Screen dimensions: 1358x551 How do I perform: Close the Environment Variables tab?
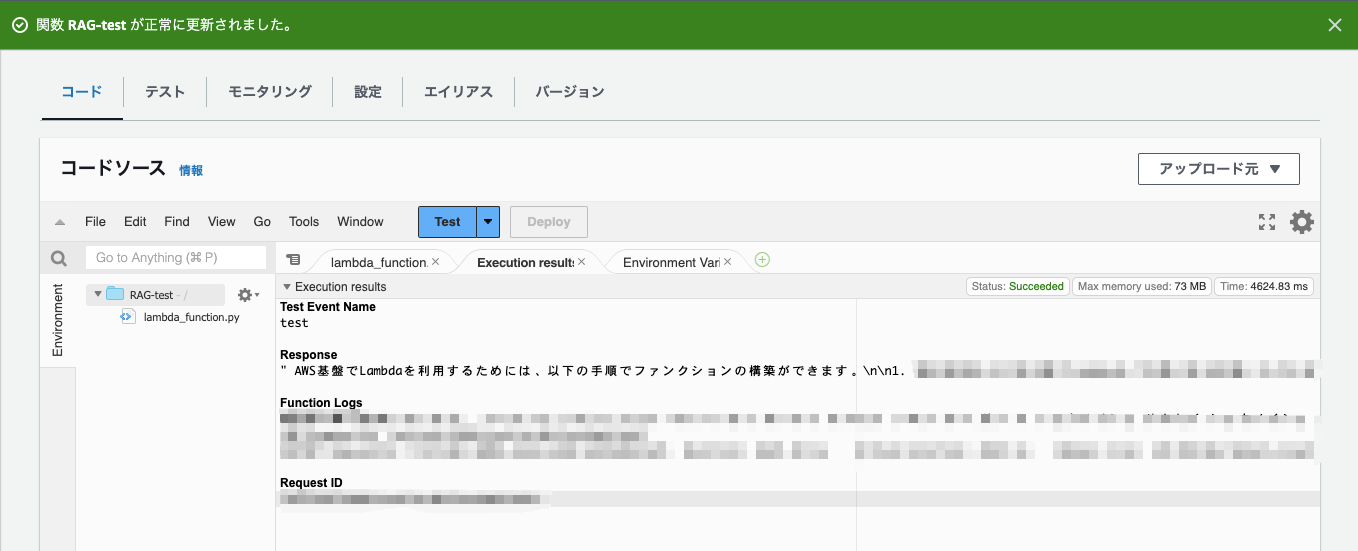728,262
